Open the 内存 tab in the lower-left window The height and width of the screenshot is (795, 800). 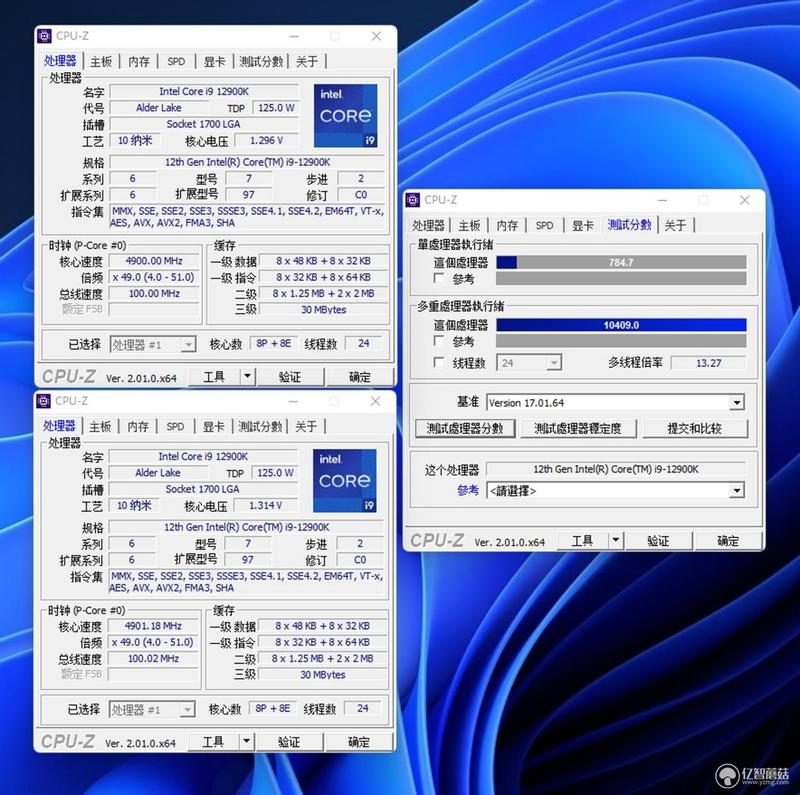[x=138, y=427]
